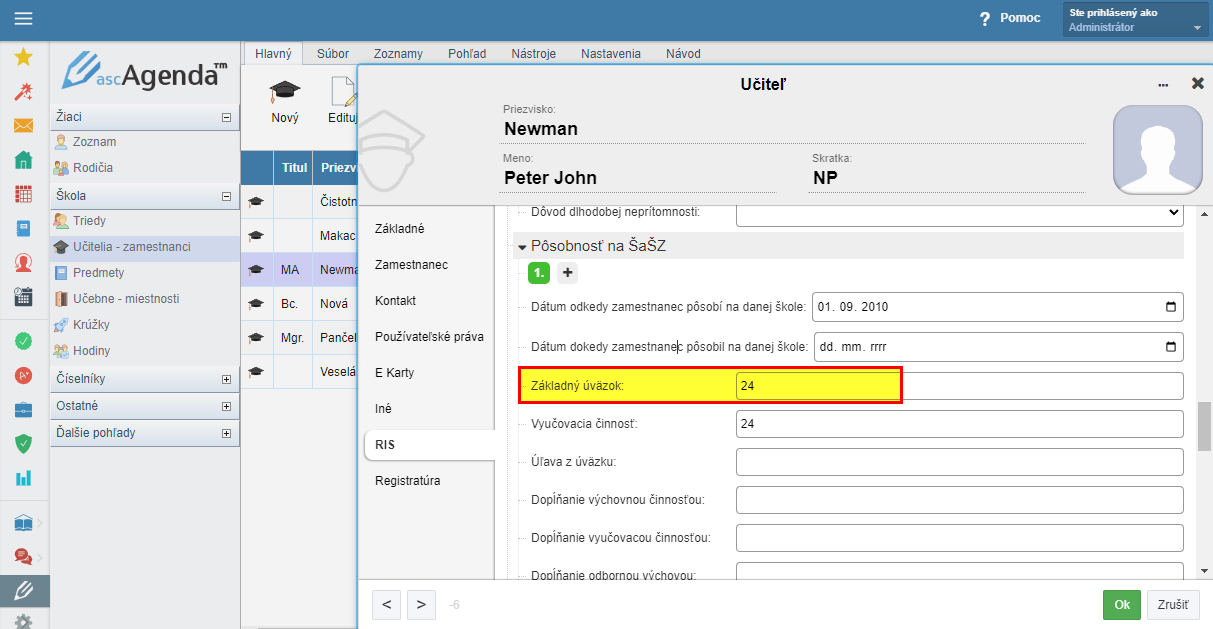Click the yellow star favorites icon
Image resolution: width=1213 pixels, height=629 pixels.
point(23,57)
